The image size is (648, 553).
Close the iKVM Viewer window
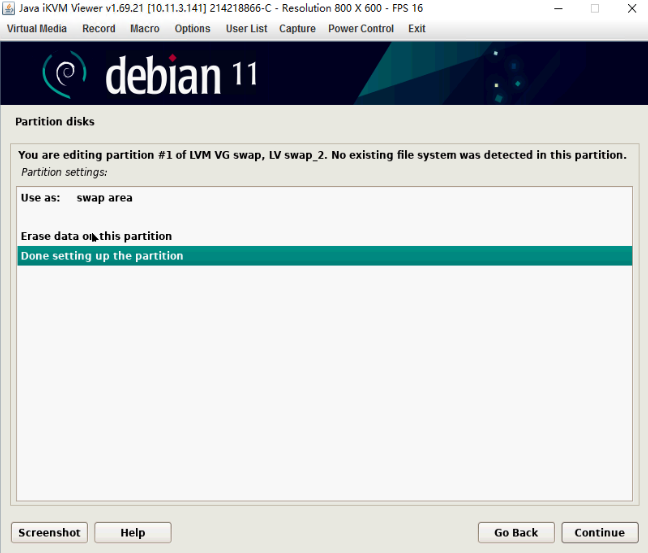(x=631, y=8)
